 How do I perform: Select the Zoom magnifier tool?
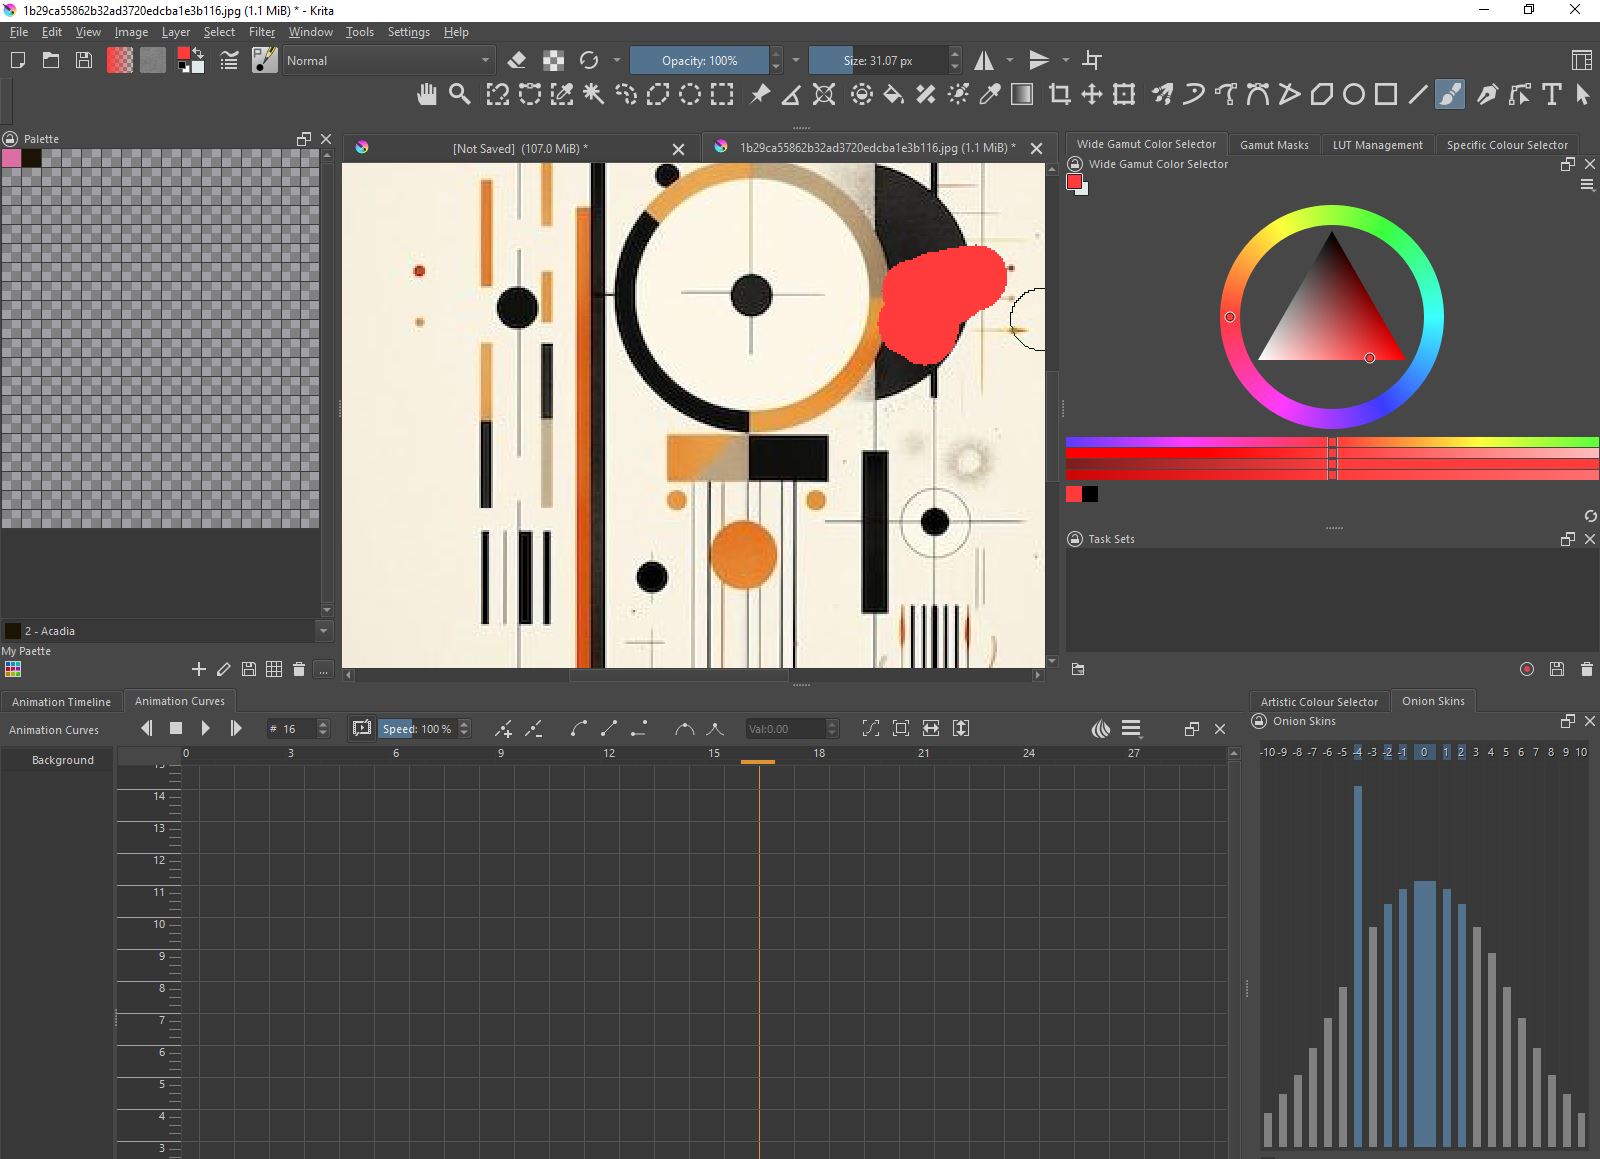point(460,95)
